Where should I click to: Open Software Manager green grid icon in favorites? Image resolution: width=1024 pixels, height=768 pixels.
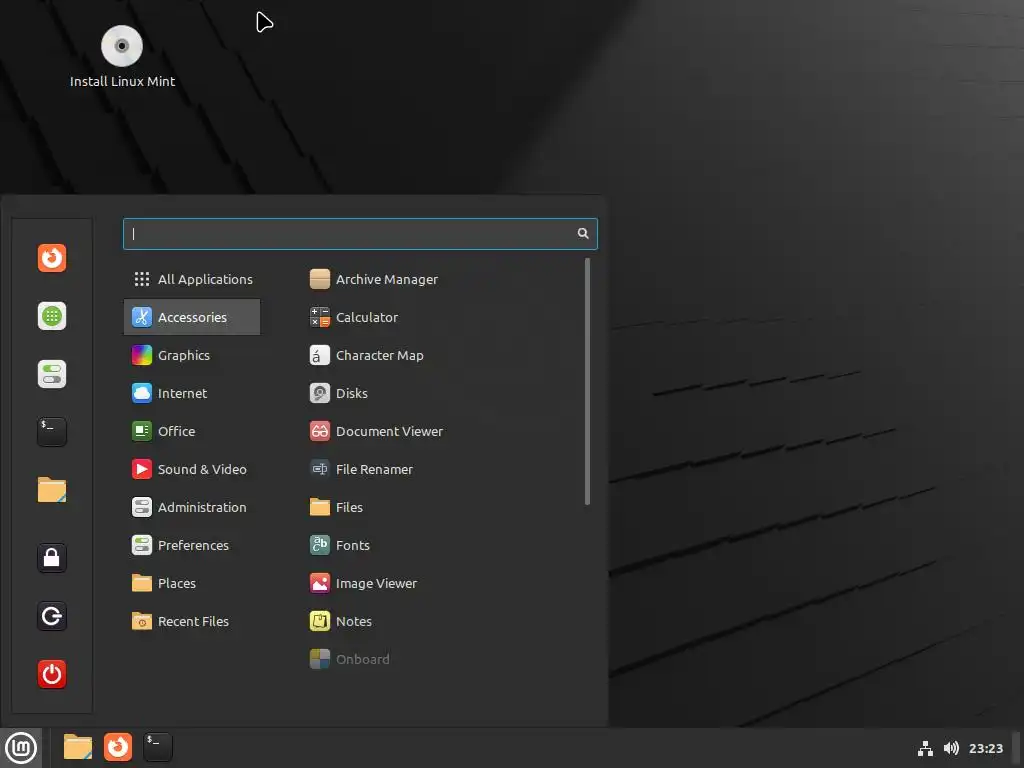pos(52,316)
